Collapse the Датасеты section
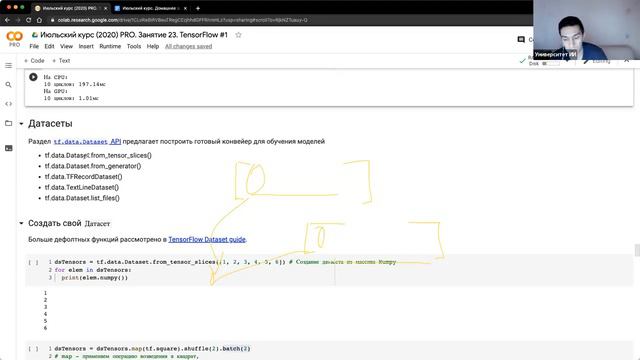The image size is (640, 360). pyautogui.click(x=21, y=124)
